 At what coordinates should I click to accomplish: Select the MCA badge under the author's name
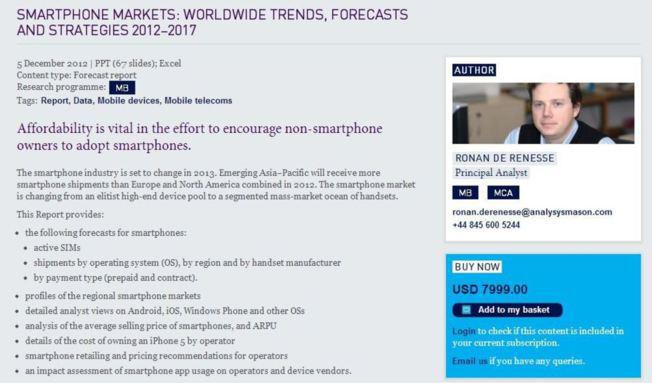pos(503,193)
